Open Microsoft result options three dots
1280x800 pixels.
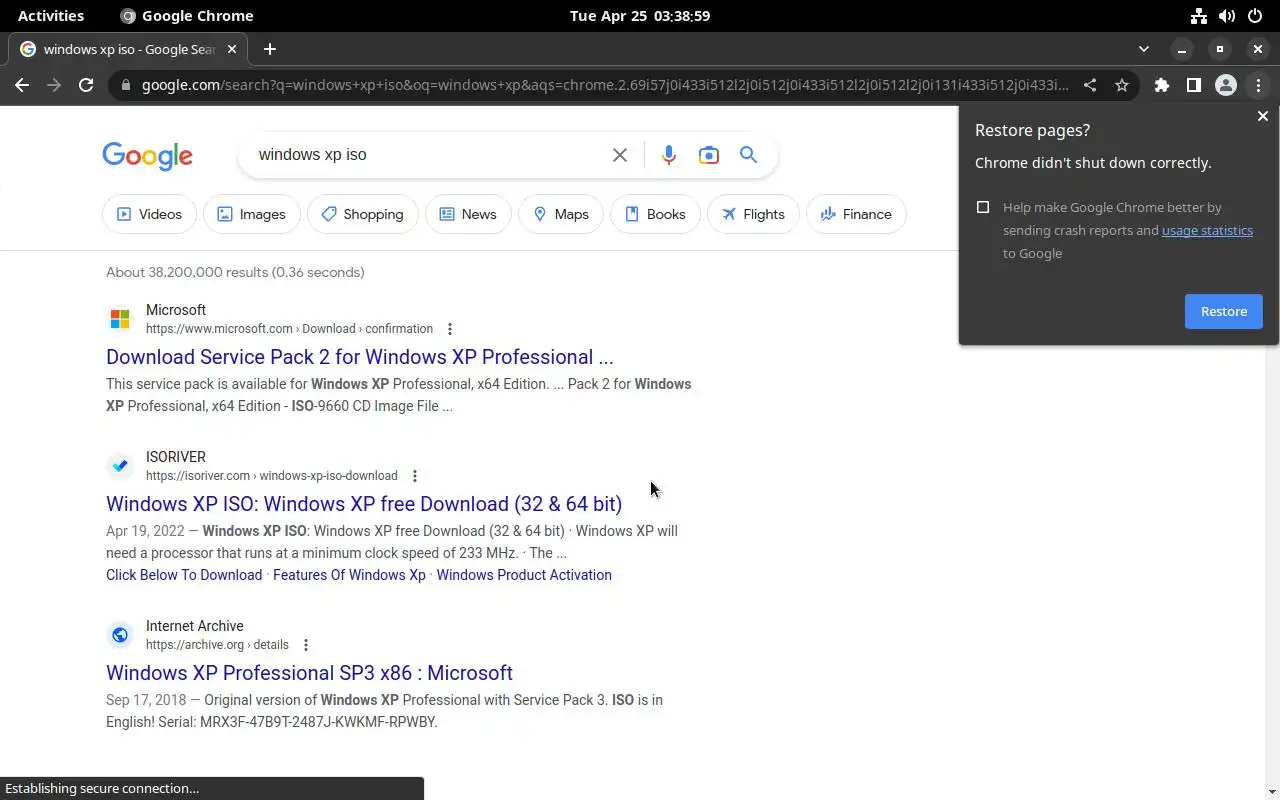(450, 329)
